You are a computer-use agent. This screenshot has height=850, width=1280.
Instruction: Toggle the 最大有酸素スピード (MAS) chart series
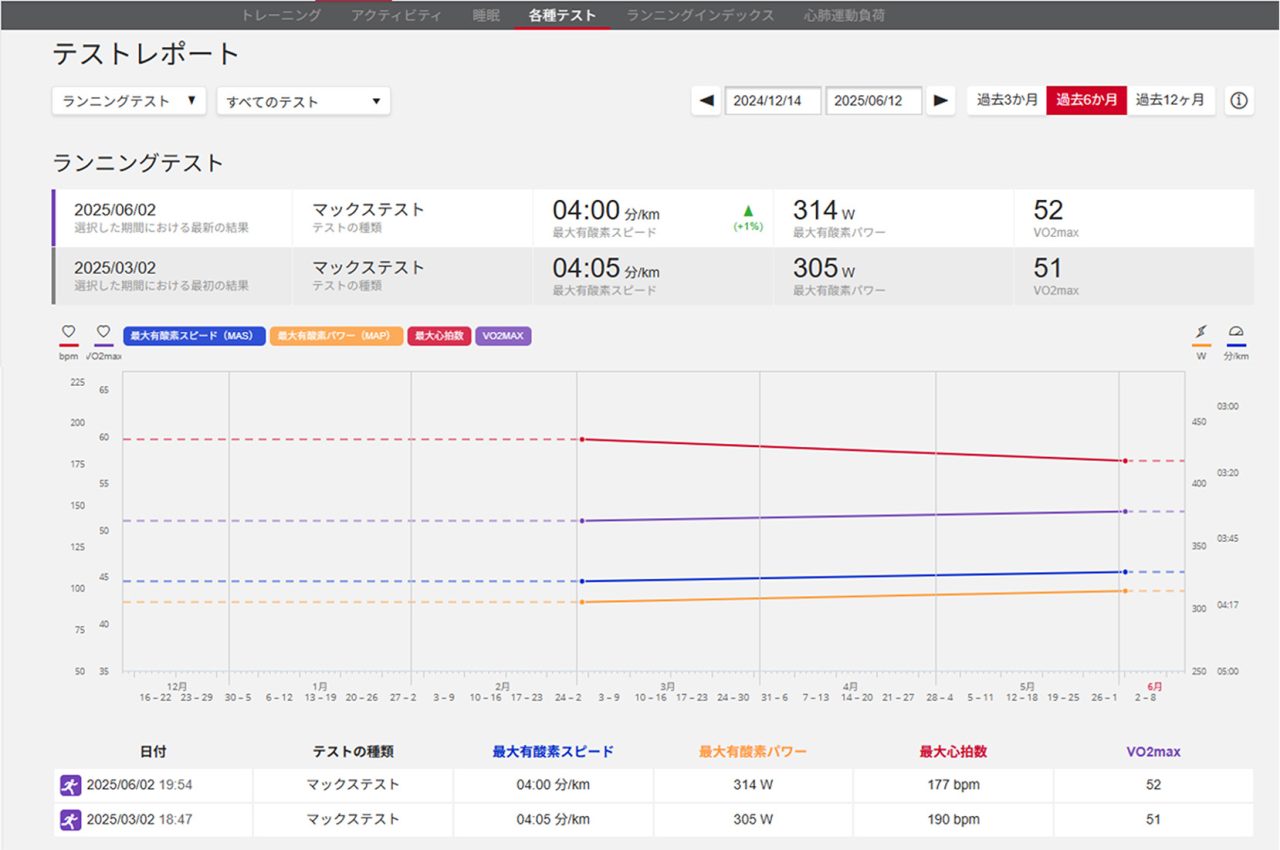coord(194,336)
